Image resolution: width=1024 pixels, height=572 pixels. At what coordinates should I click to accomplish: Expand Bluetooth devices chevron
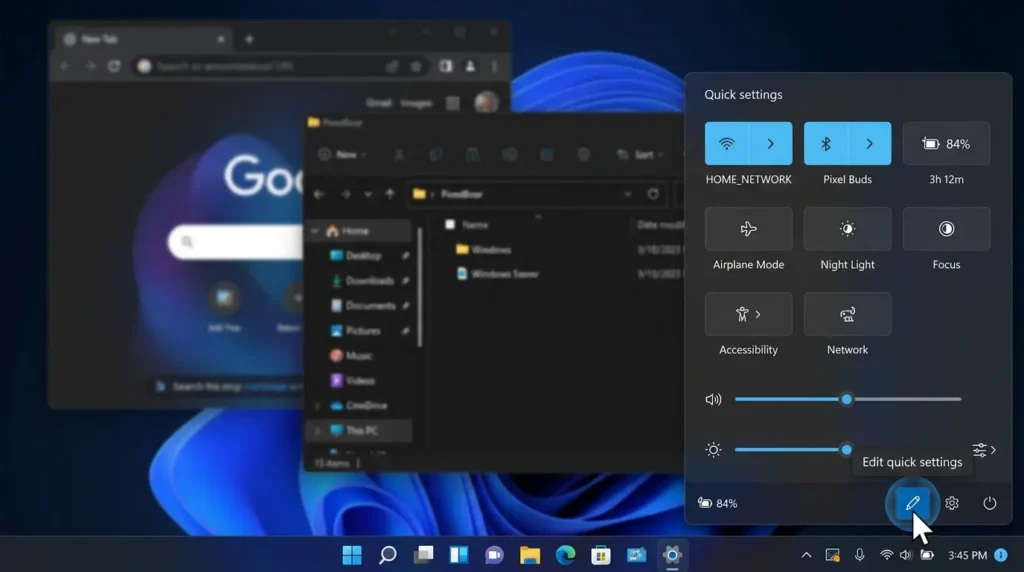pyautogui.click(x=869, y=144)
